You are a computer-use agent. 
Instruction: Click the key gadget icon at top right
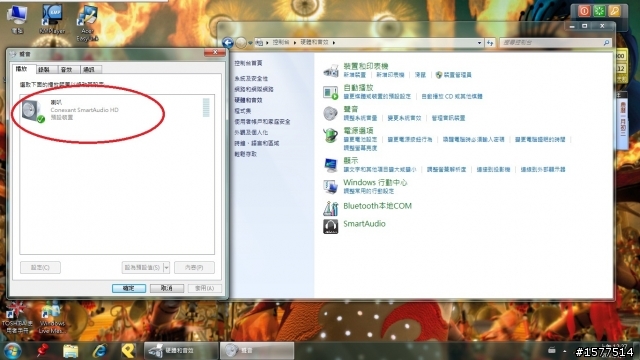pos(614,11)
